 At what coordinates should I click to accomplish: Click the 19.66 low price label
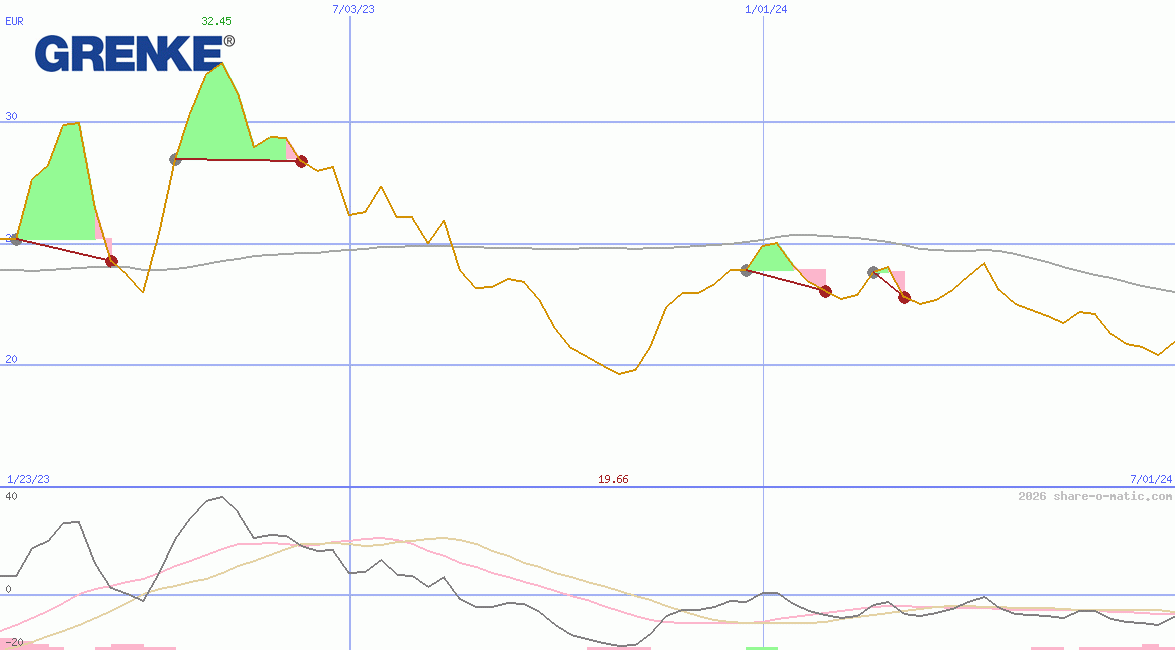(613, 479)
